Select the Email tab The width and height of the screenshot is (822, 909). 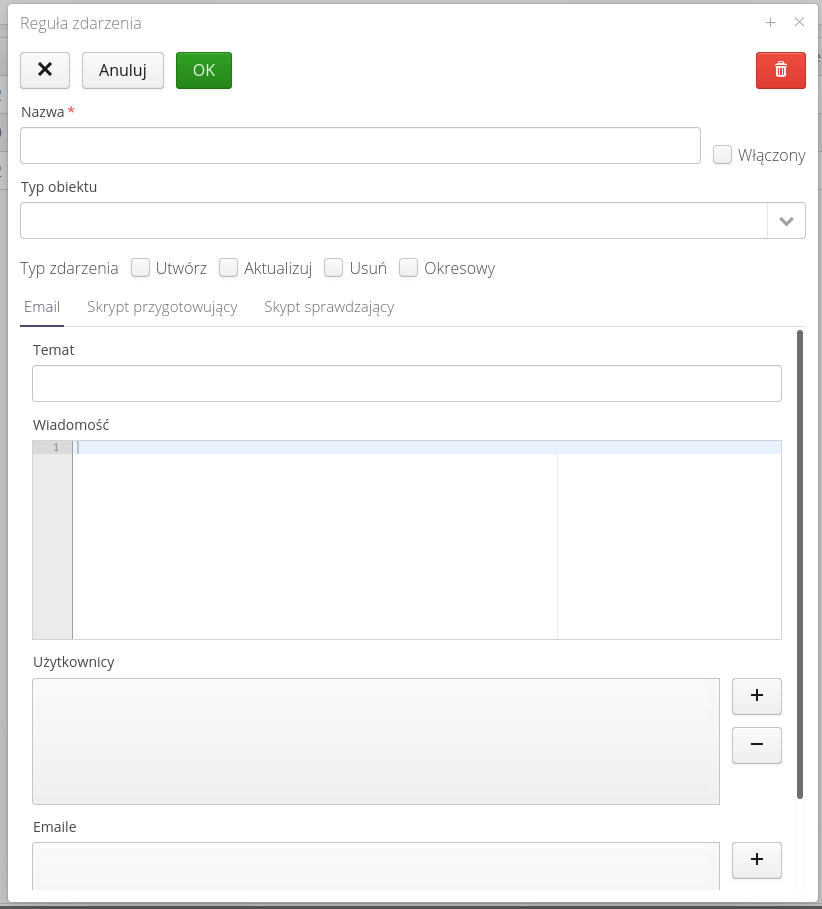[x=42, y=307]
